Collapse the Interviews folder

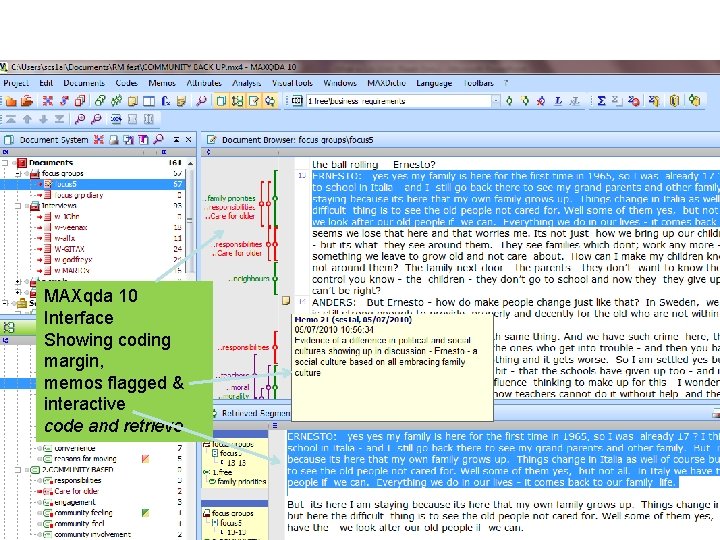point(18,206)
